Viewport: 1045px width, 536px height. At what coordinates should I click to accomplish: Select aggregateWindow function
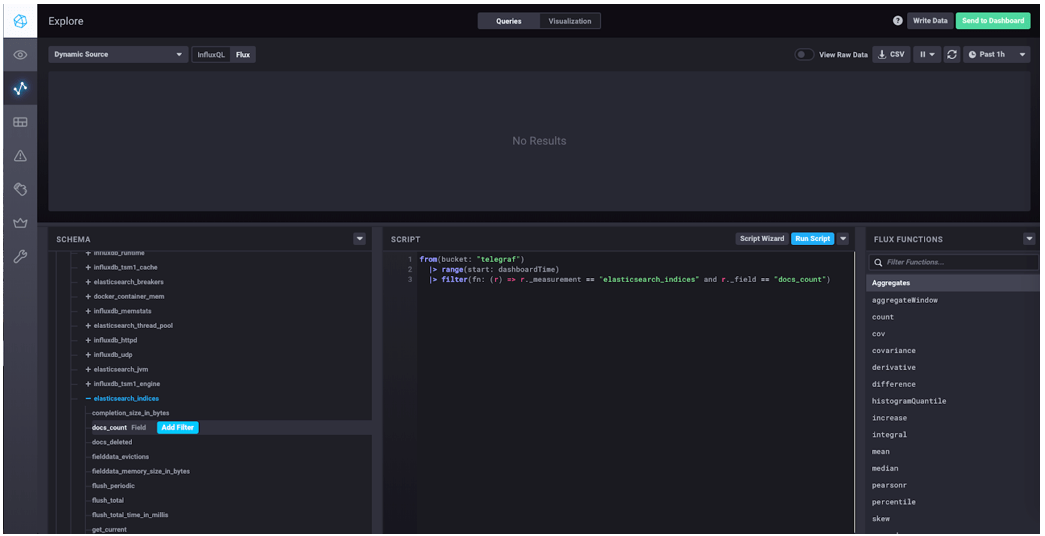pos(904,300)
